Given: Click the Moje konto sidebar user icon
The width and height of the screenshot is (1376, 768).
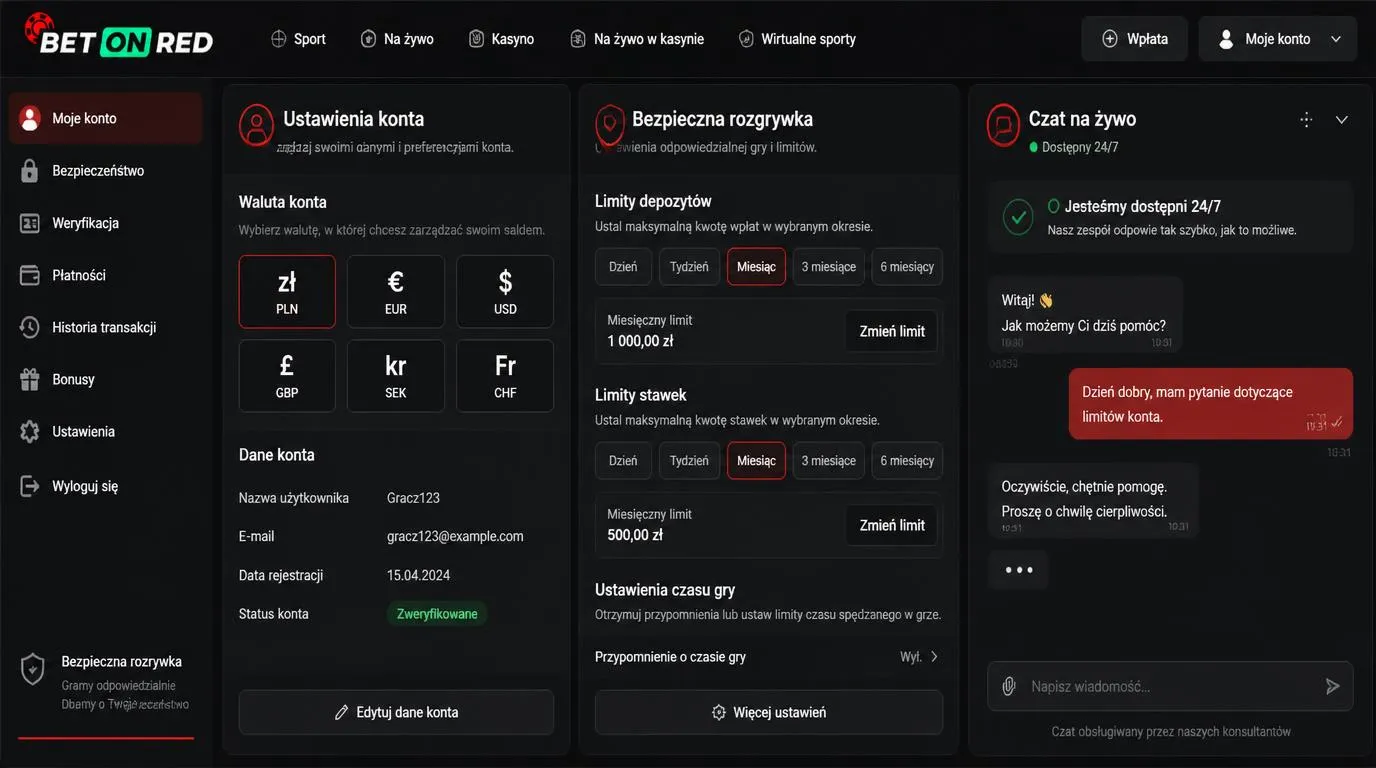Looking at the screenshot, I should tap(30, 118).
